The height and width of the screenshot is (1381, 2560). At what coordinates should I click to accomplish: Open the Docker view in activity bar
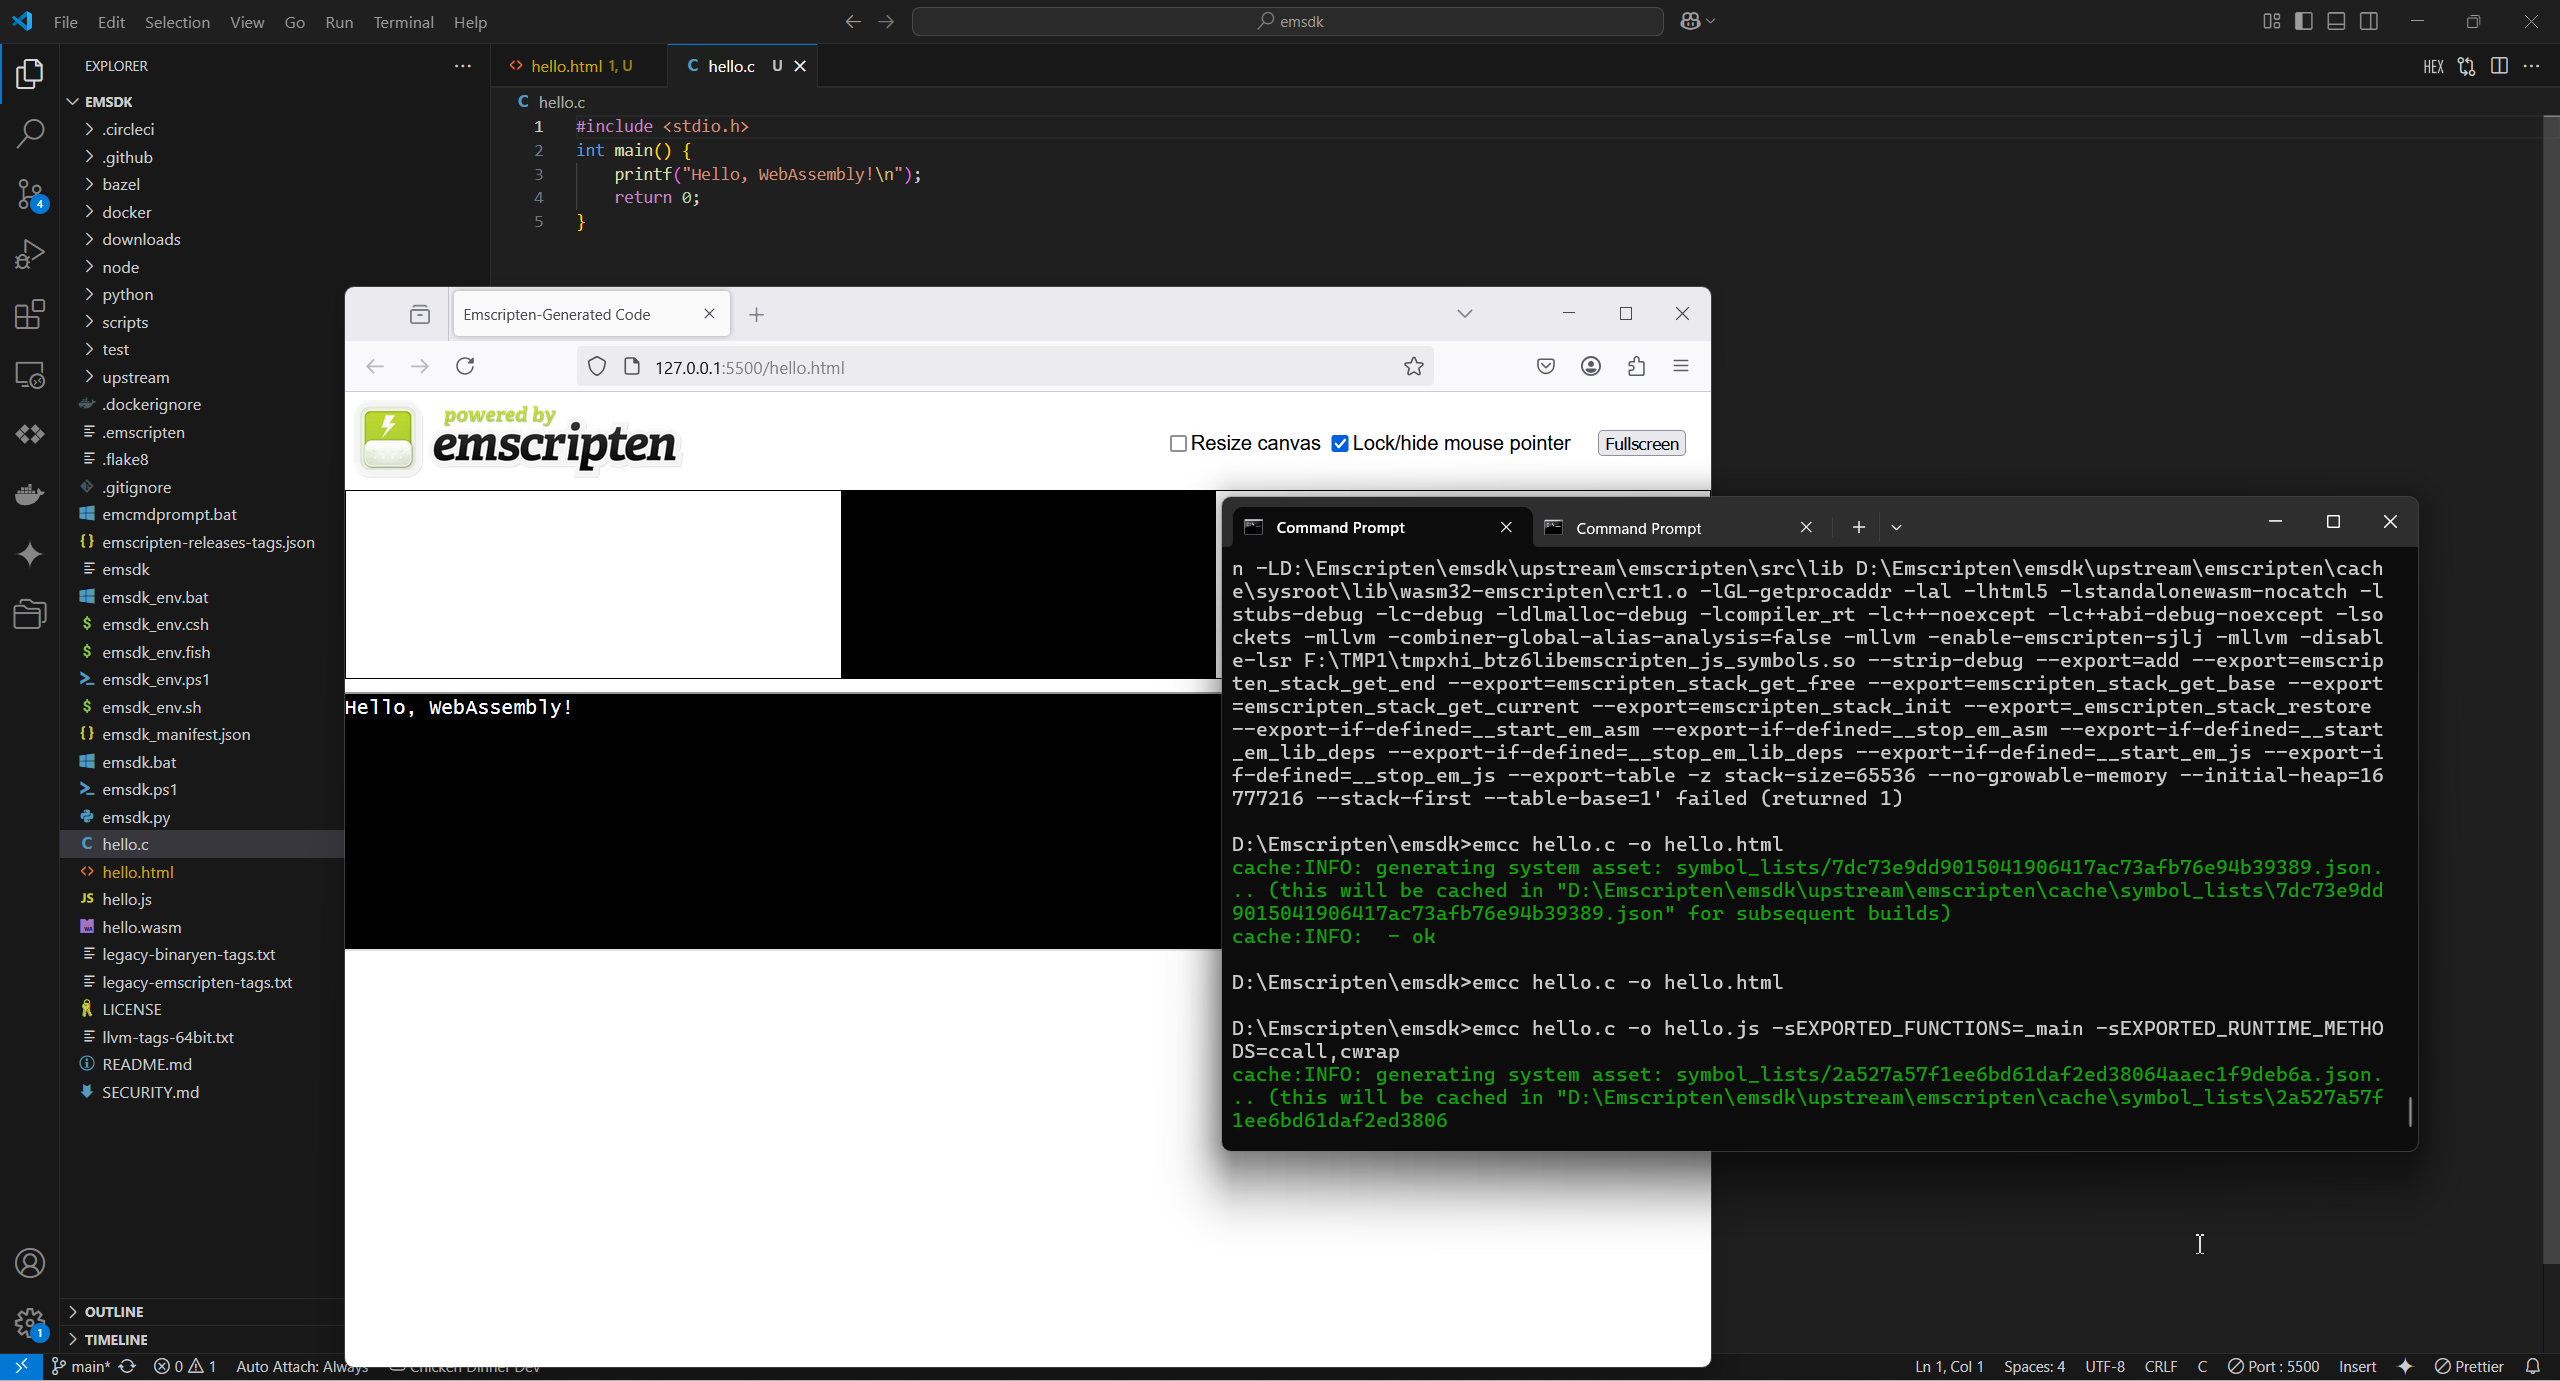pos(30,494)
